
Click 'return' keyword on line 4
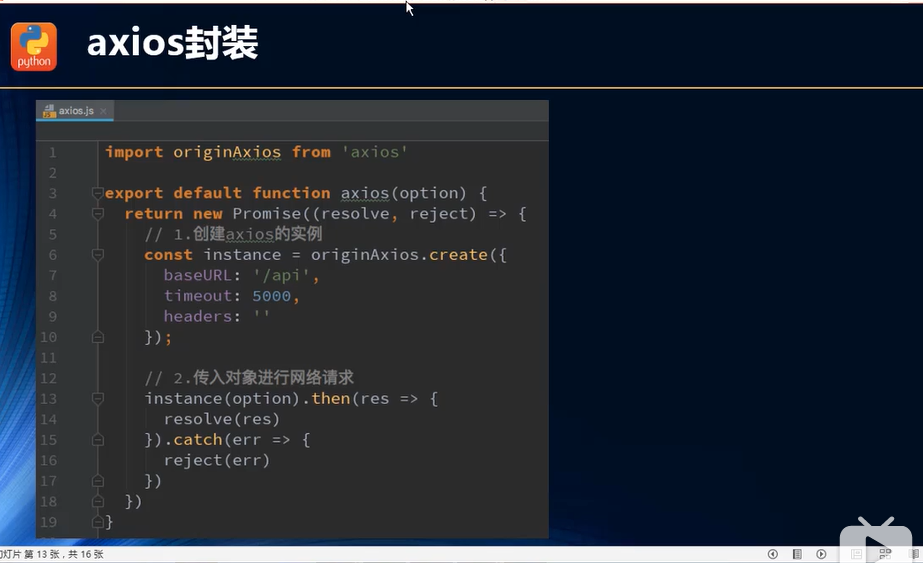coord(154,214)
